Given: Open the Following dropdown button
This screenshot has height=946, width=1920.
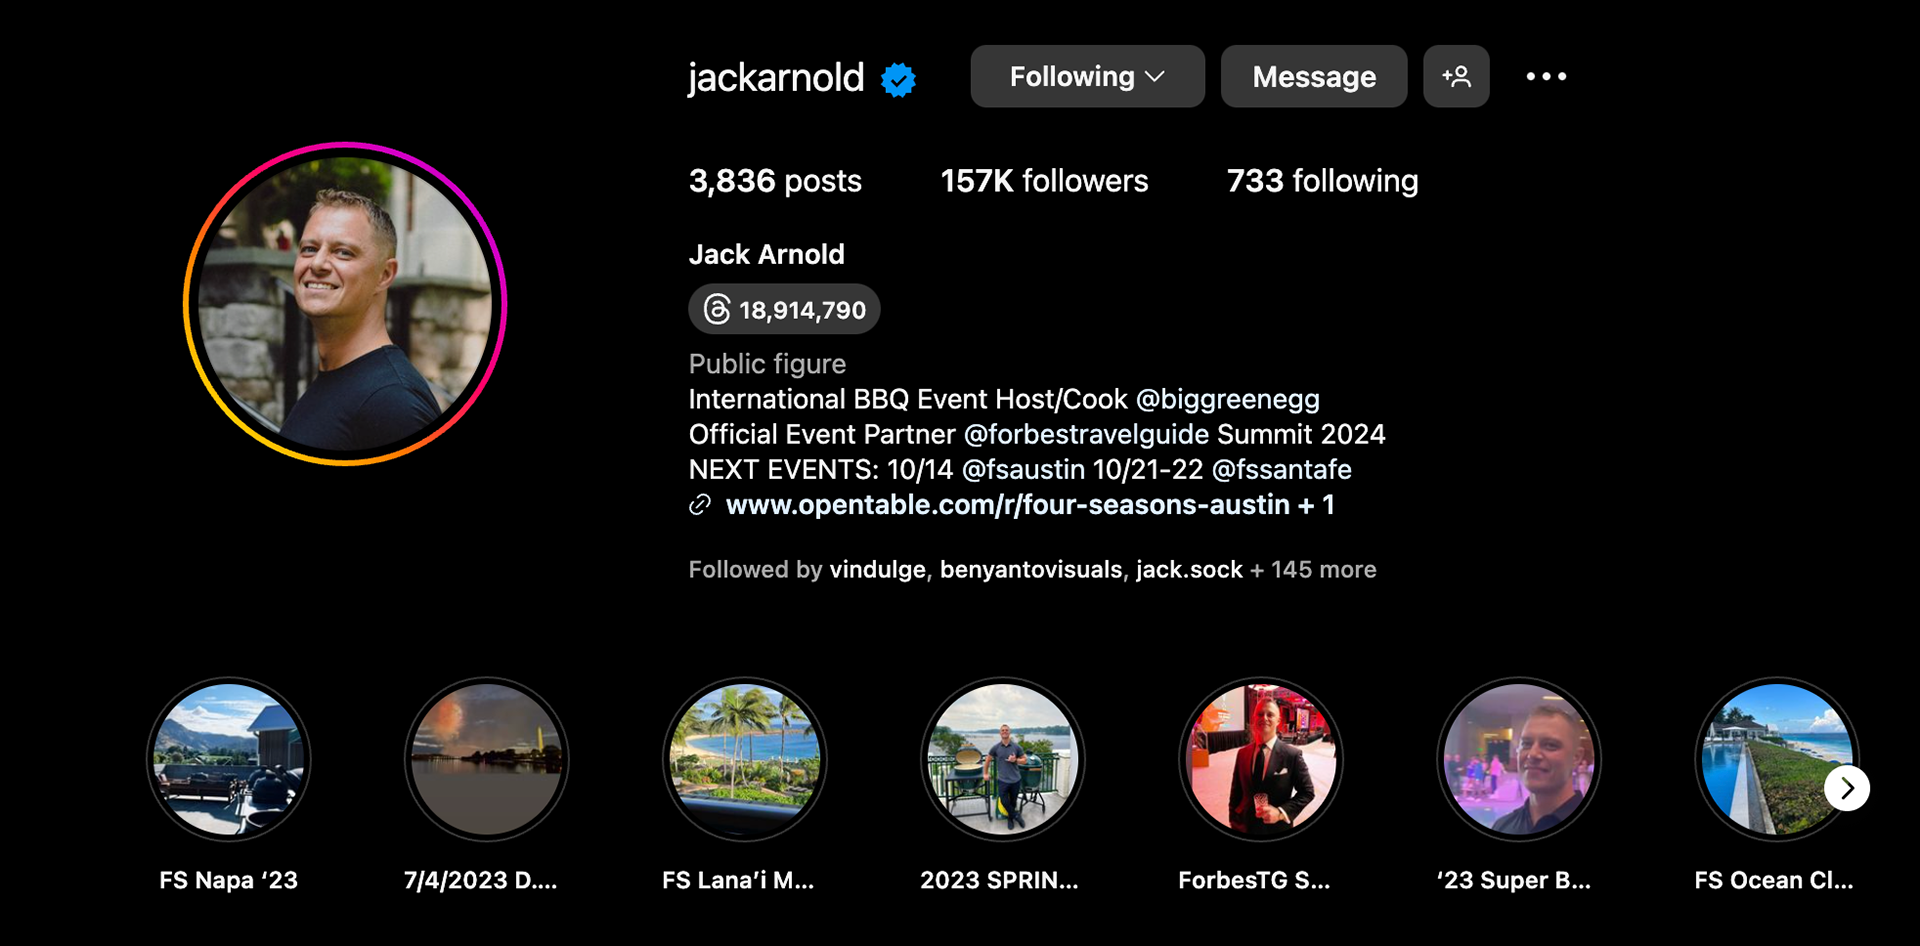Looking at the screenshot, I should click(1087, 76).
